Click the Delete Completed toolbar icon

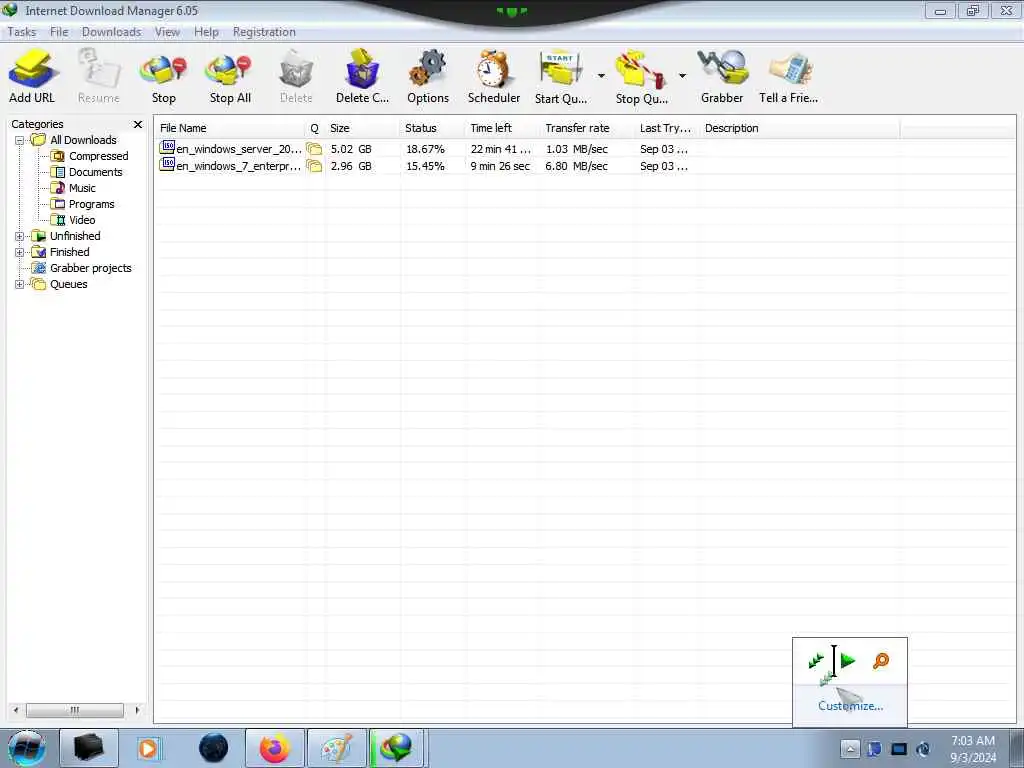click(362, 69)
